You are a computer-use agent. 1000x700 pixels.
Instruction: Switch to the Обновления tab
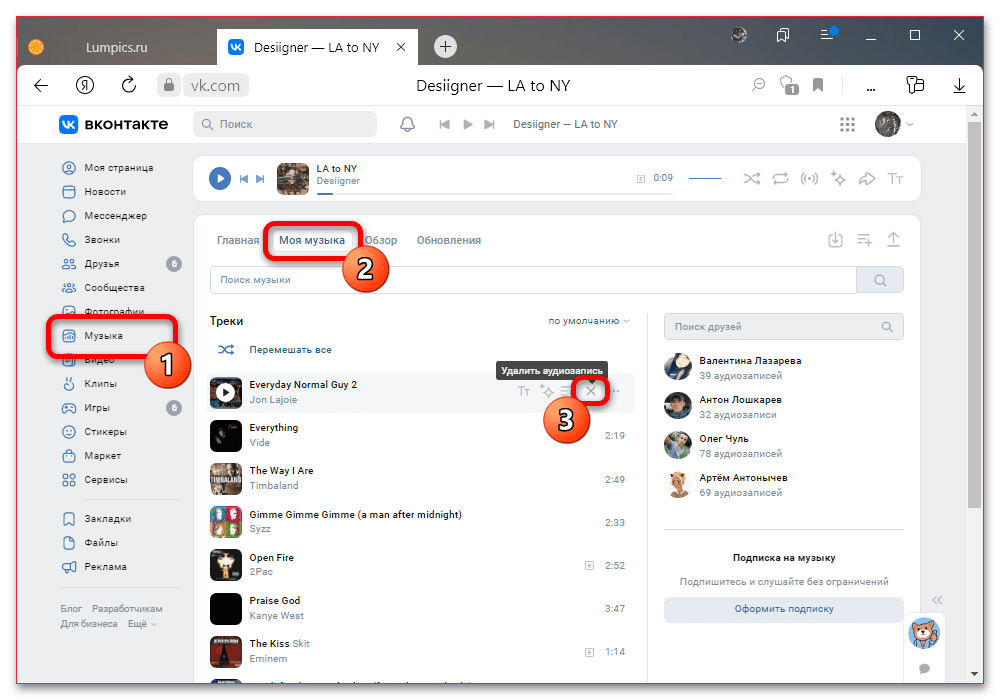coord(449,240)
